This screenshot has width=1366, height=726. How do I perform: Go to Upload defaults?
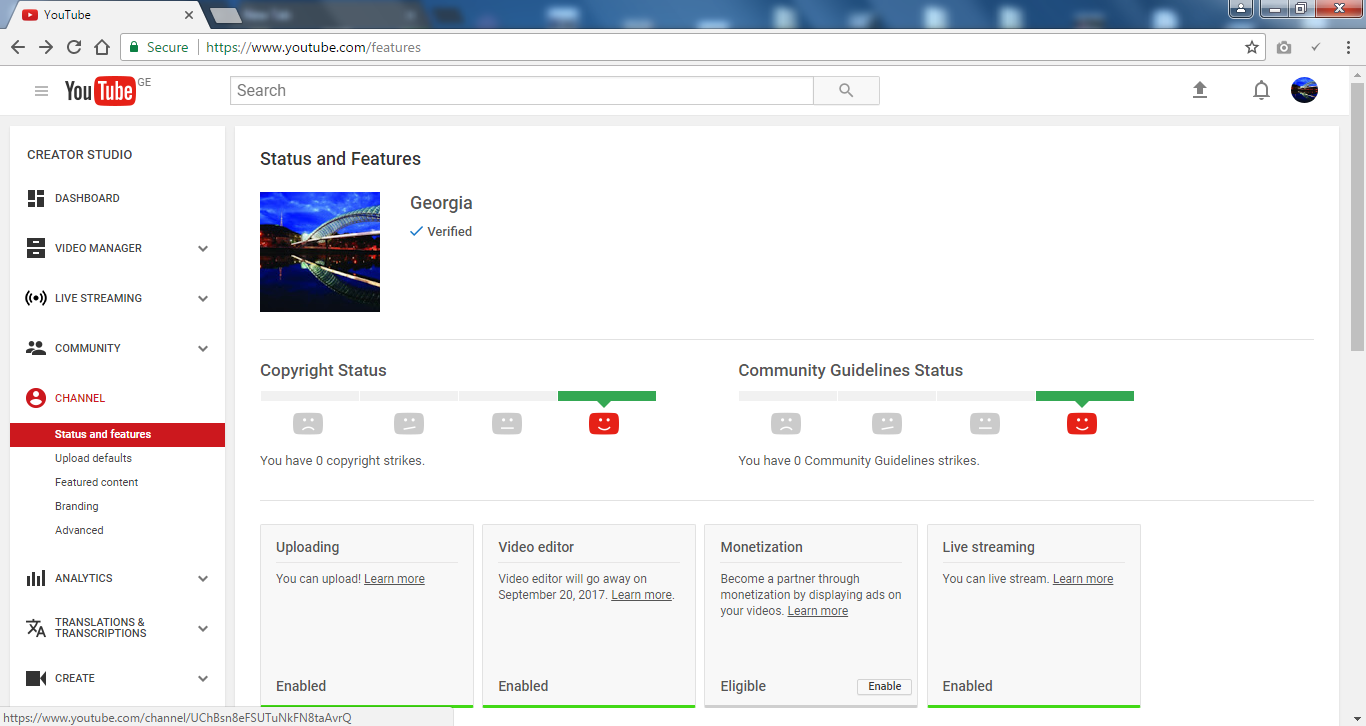[93, 458]
